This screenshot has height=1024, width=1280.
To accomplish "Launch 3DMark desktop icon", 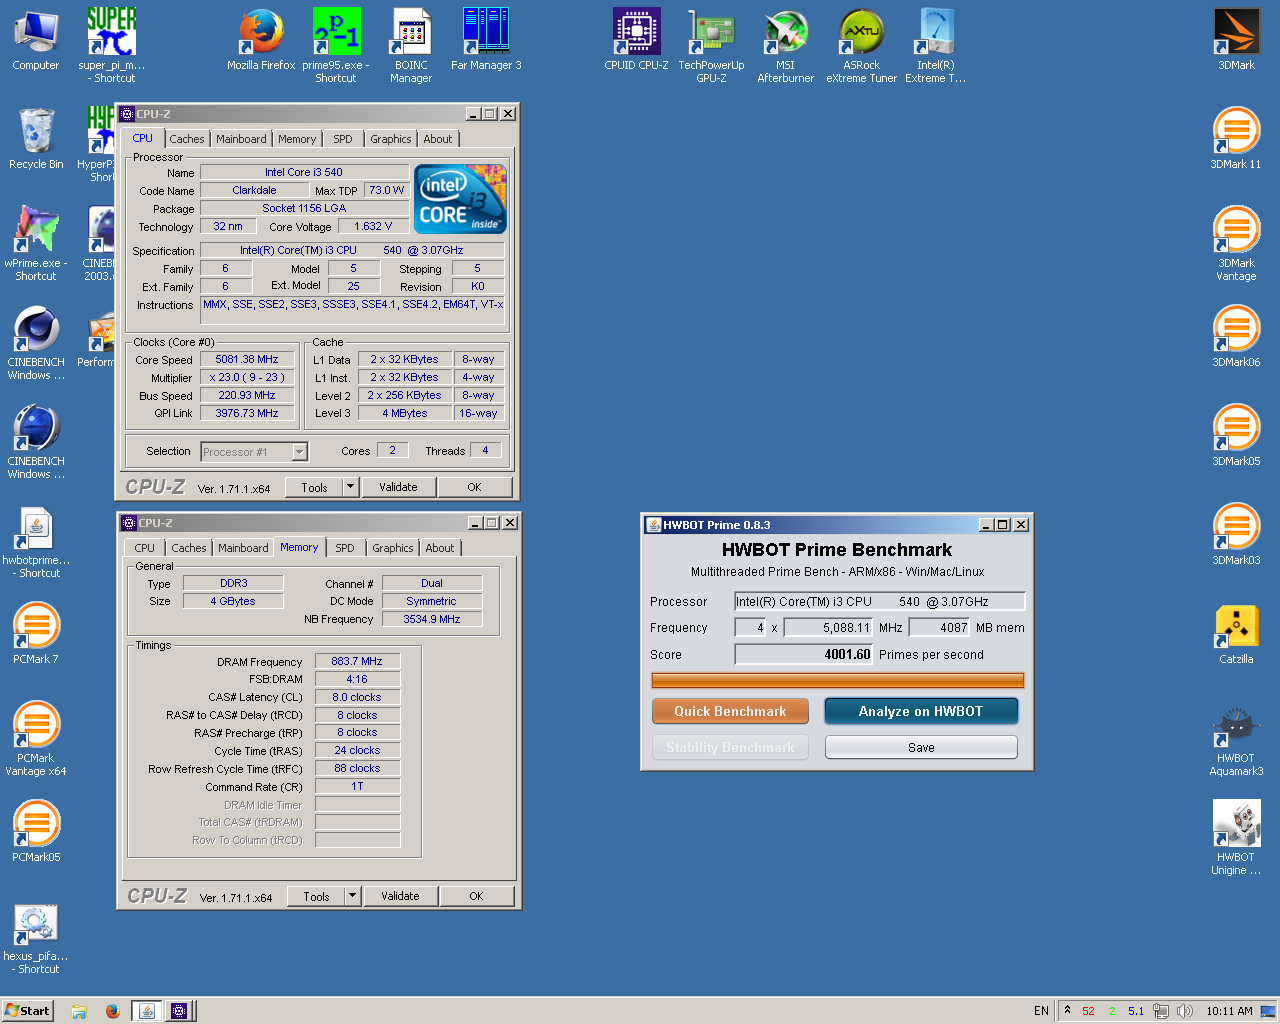I will click(x=1236, y=40).
